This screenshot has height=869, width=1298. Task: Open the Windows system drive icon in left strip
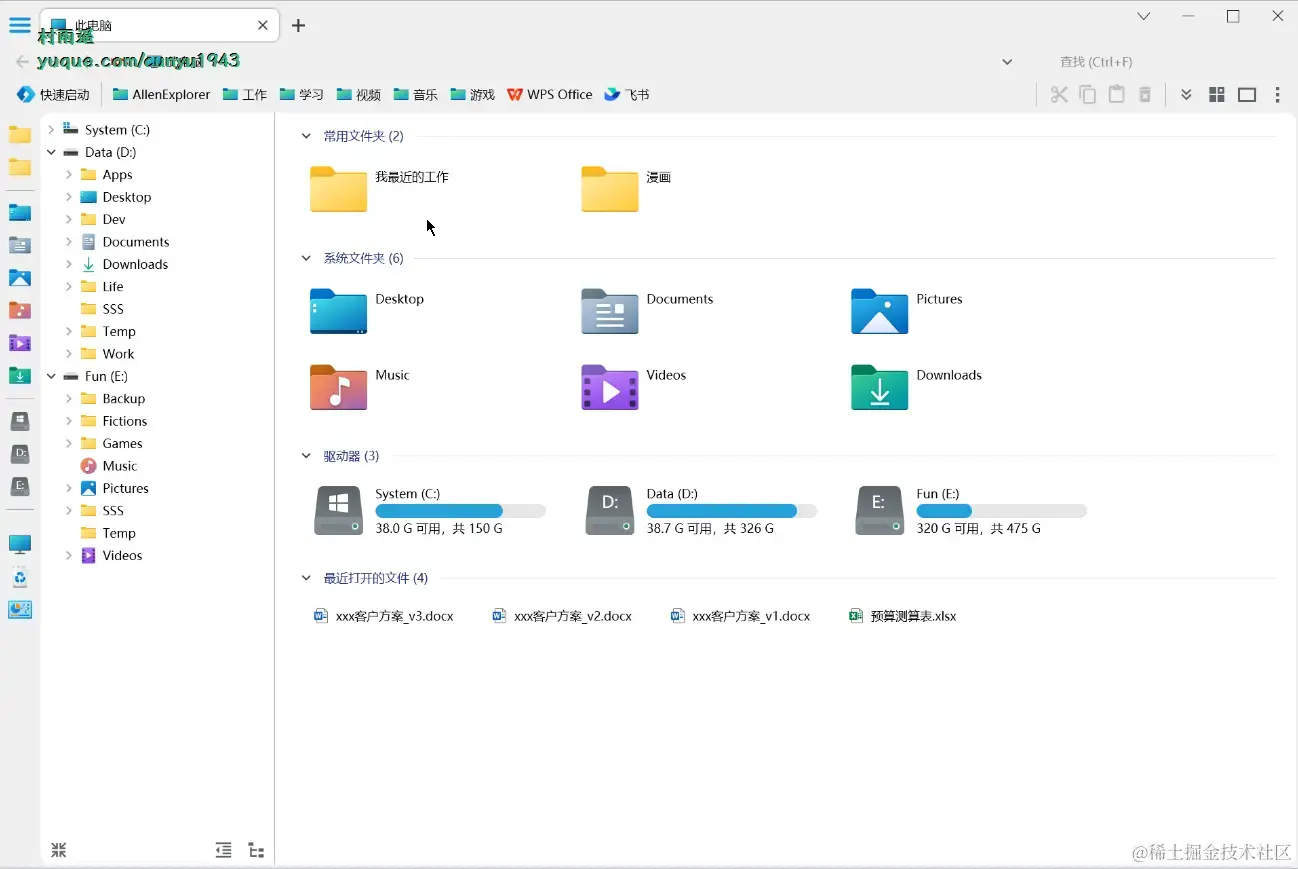[x=20, y=421]
